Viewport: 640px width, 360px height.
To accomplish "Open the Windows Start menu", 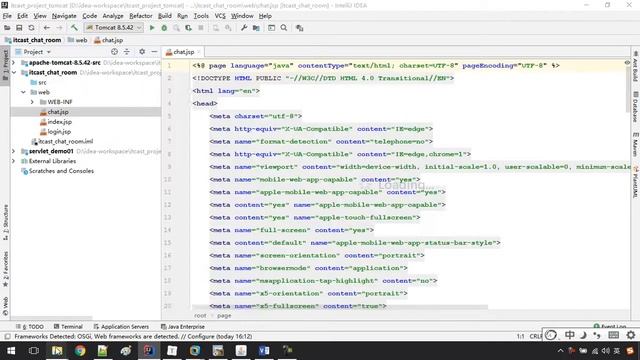I will 11,351.
